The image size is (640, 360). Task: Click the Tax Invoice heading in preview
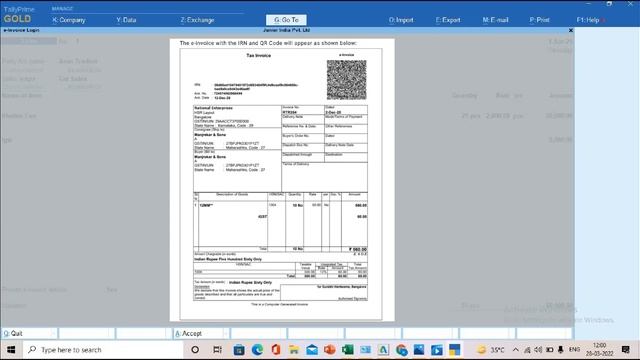pyautogui.click(x=258, y=56)
